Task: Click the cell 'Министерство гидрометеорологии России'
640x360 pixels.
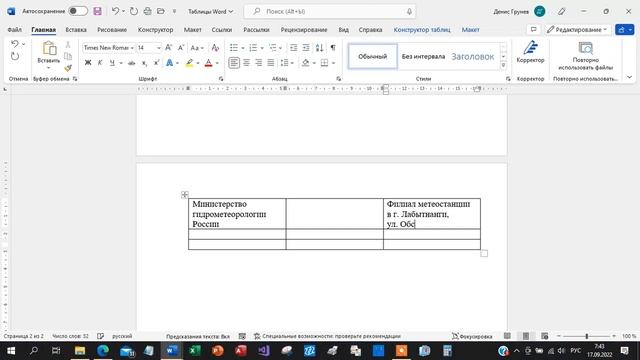Action: tap(237, 213)
